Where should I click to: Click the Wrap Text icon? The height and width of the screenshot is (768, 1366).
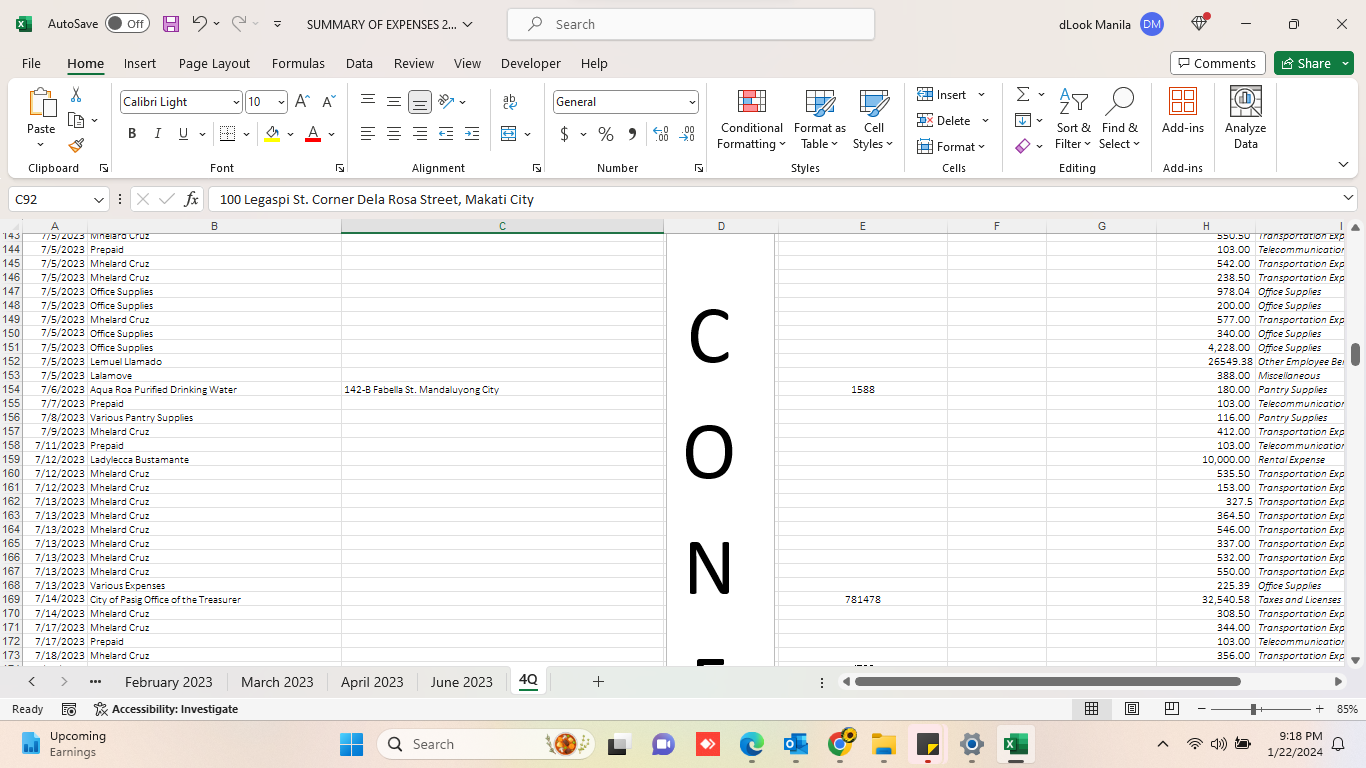[510, 101]
